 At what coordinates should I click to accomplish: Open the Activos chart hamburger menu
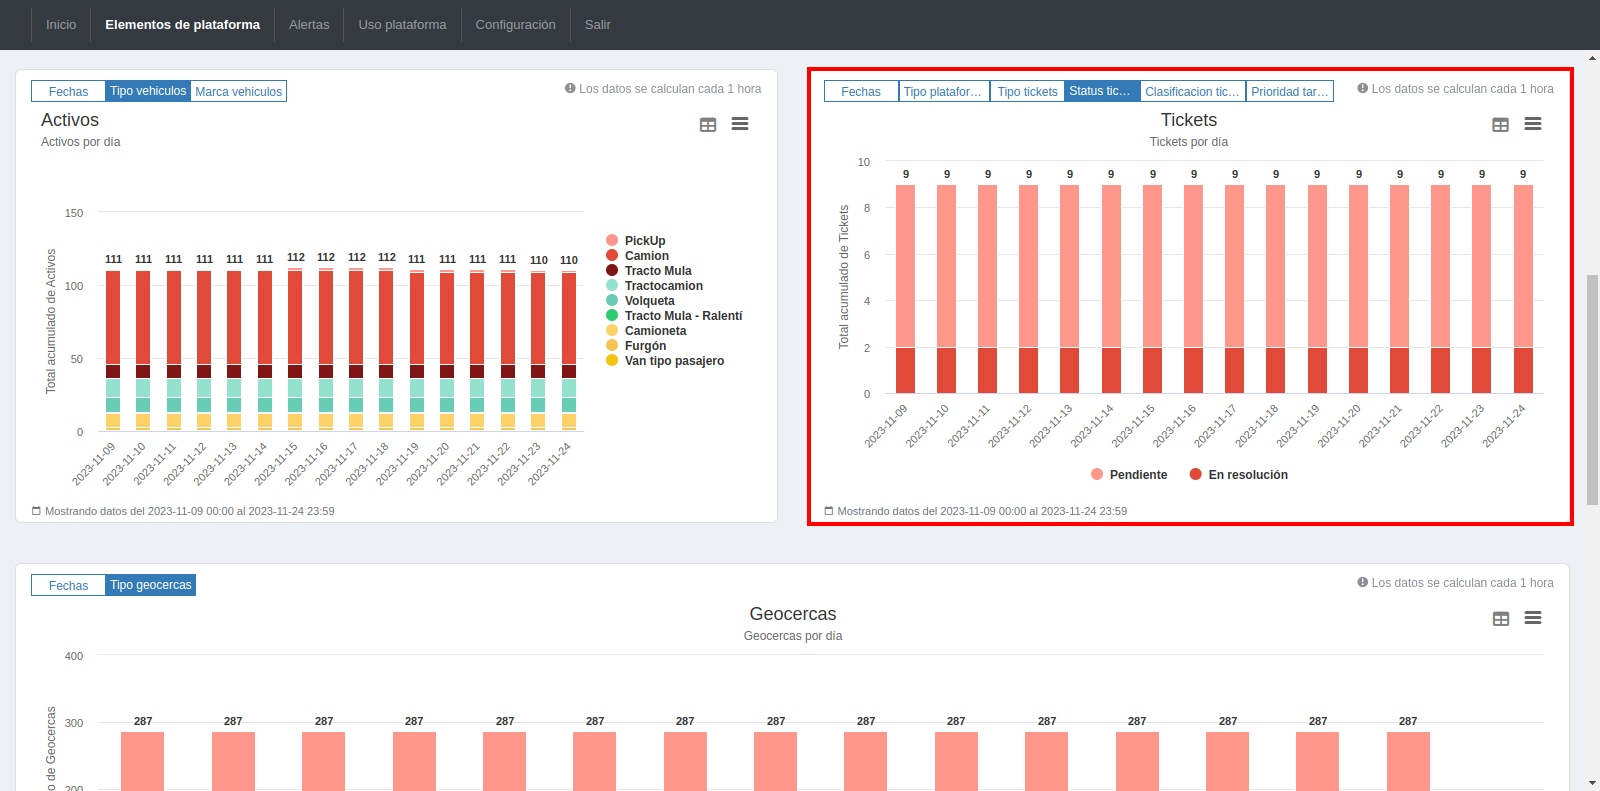pyautogui.click(x=740, y=124)
